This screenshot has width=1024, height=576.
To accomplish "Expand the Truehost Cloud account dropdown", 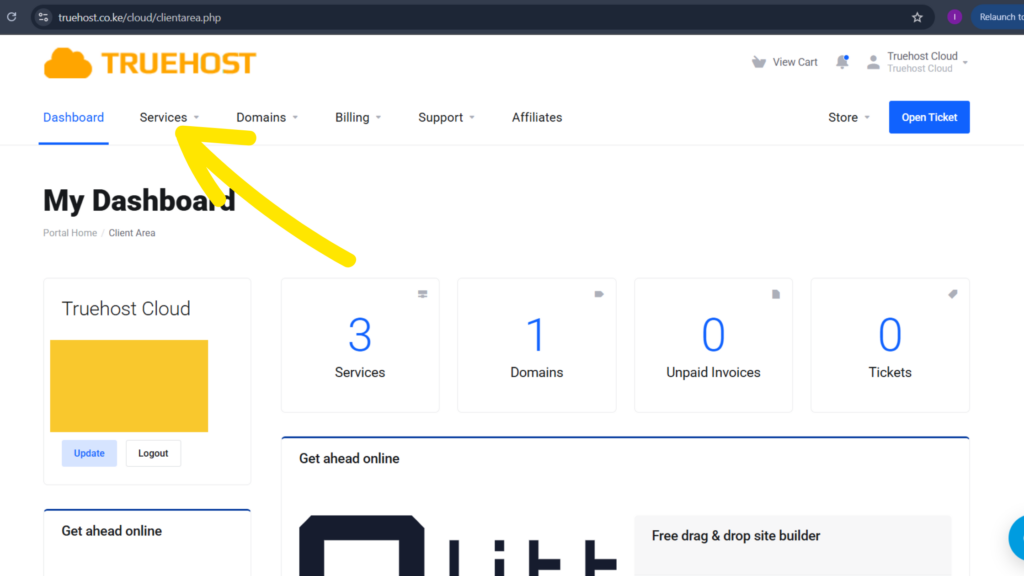I will 927,62.
